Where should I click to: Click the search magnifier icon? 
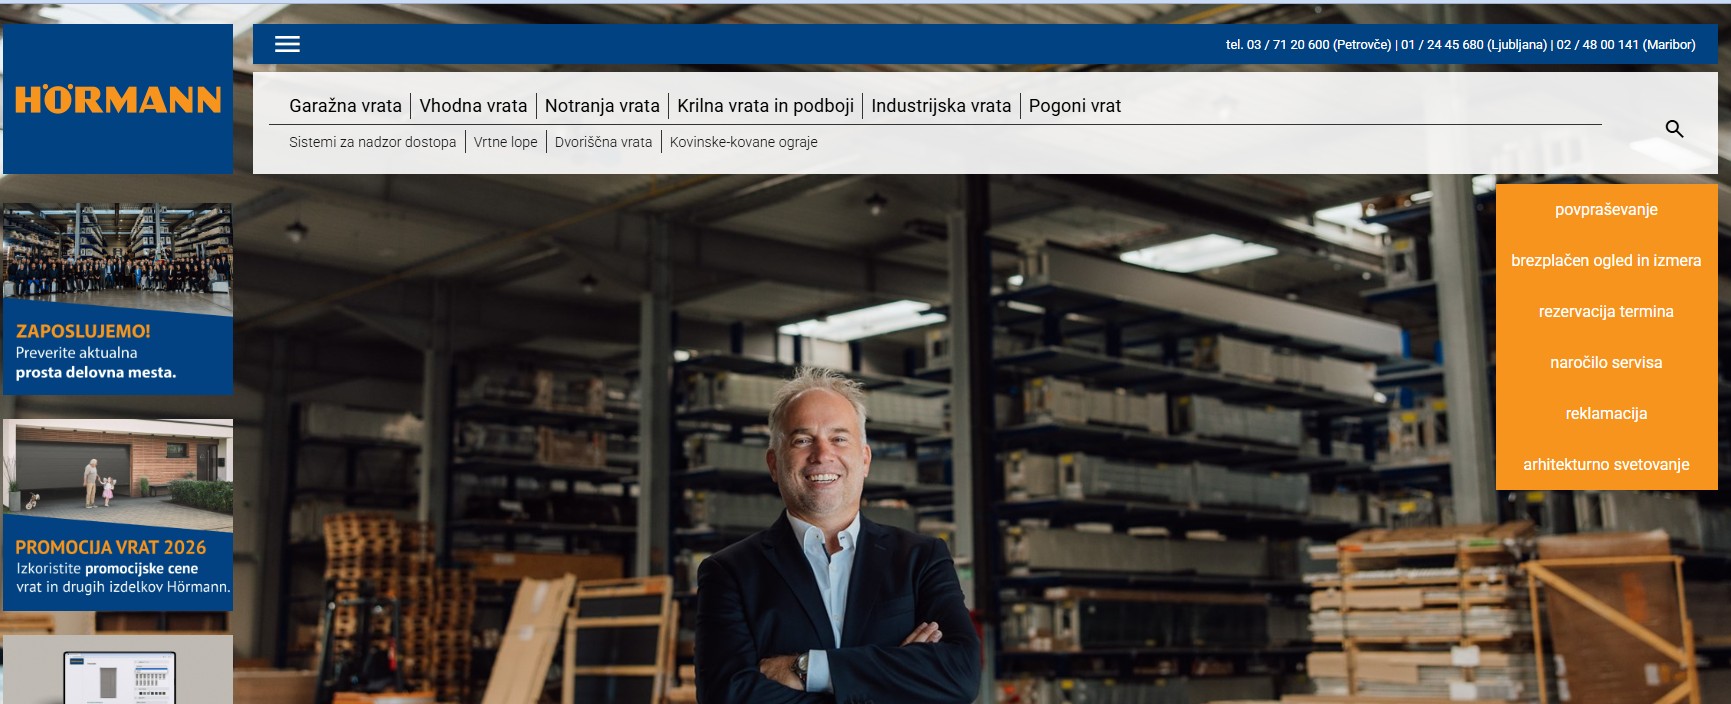[1674, 129]
